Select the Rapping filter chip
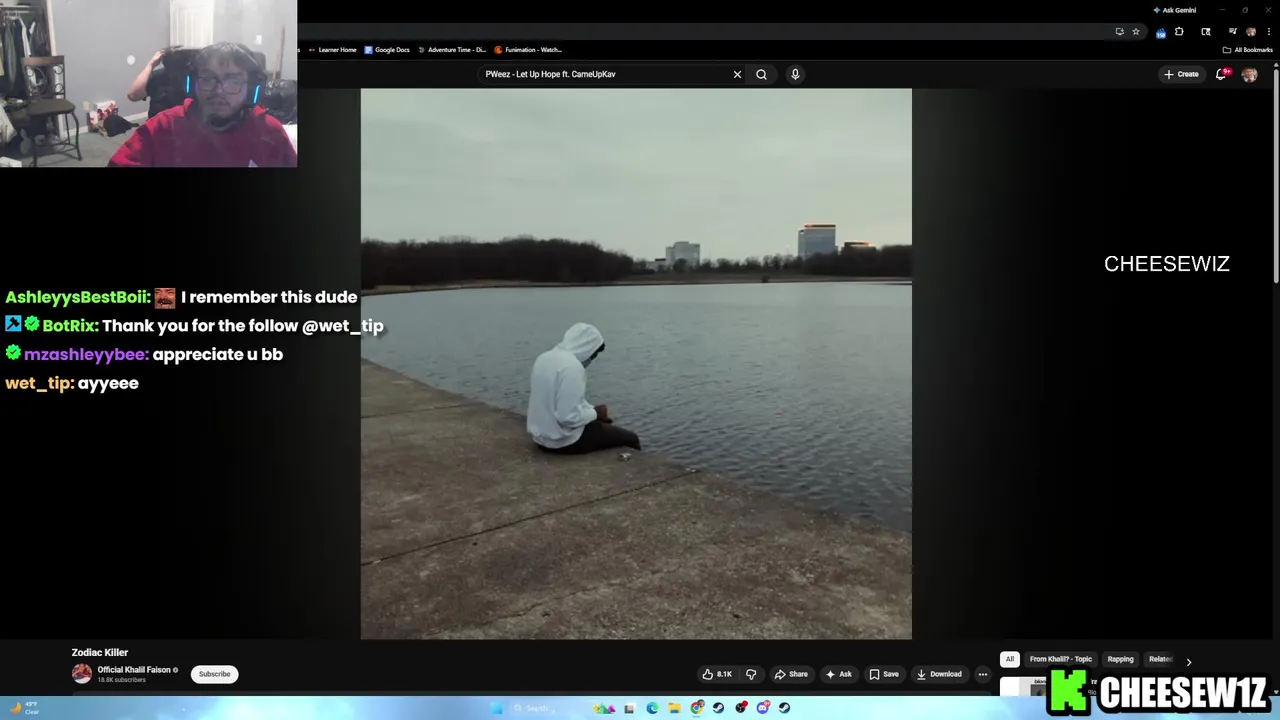This screenshot has height=720, width=1280. pyautogui.click(x=1120, y=659)
